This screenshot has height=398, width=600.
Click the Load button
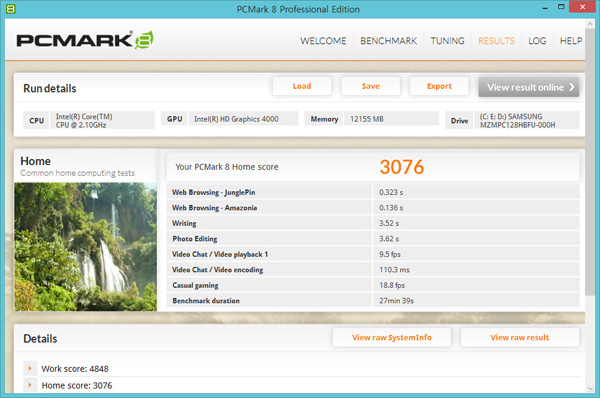pyautogui.click(x=302, y=86)
